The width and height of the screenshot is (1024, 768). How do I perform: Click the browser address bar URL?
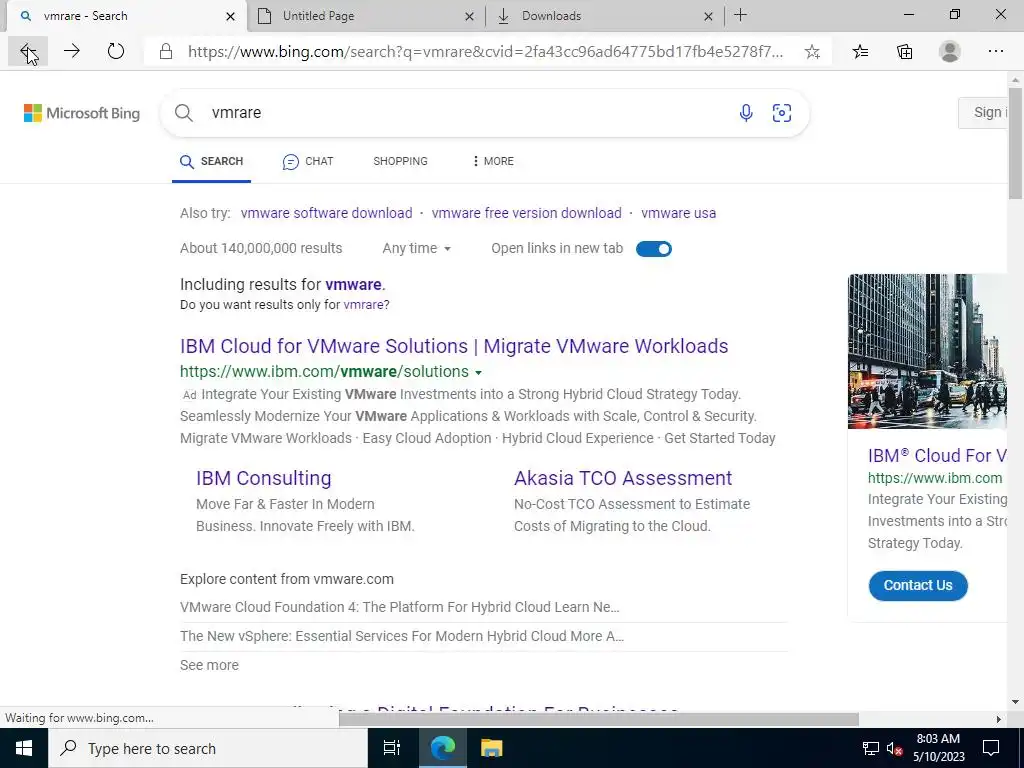click(x=486, y=52)
